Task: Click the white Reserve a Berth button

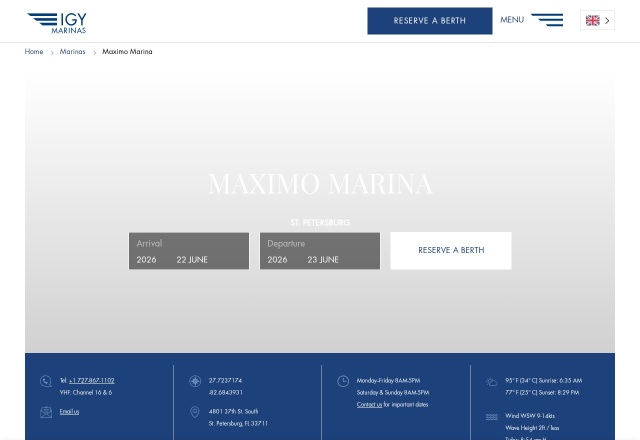Action: pyautogui.click(x=451, y=251)
